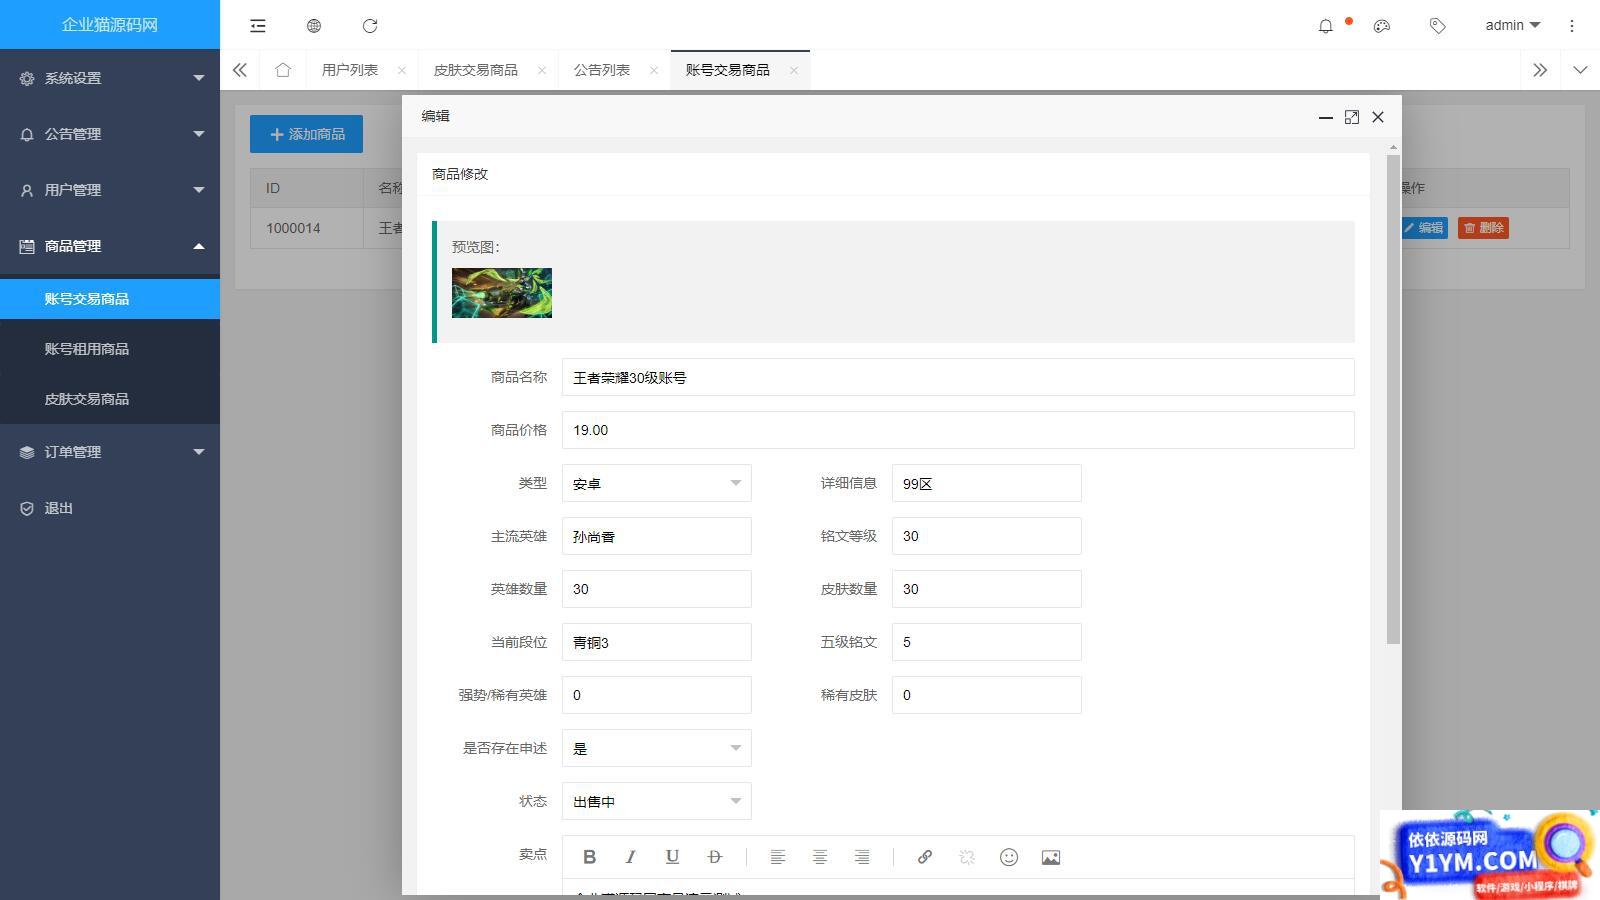Viewport: 1600px width, 900px height.
Task: Click the product preview thumbnail
Action: click(x=502, y=293)
